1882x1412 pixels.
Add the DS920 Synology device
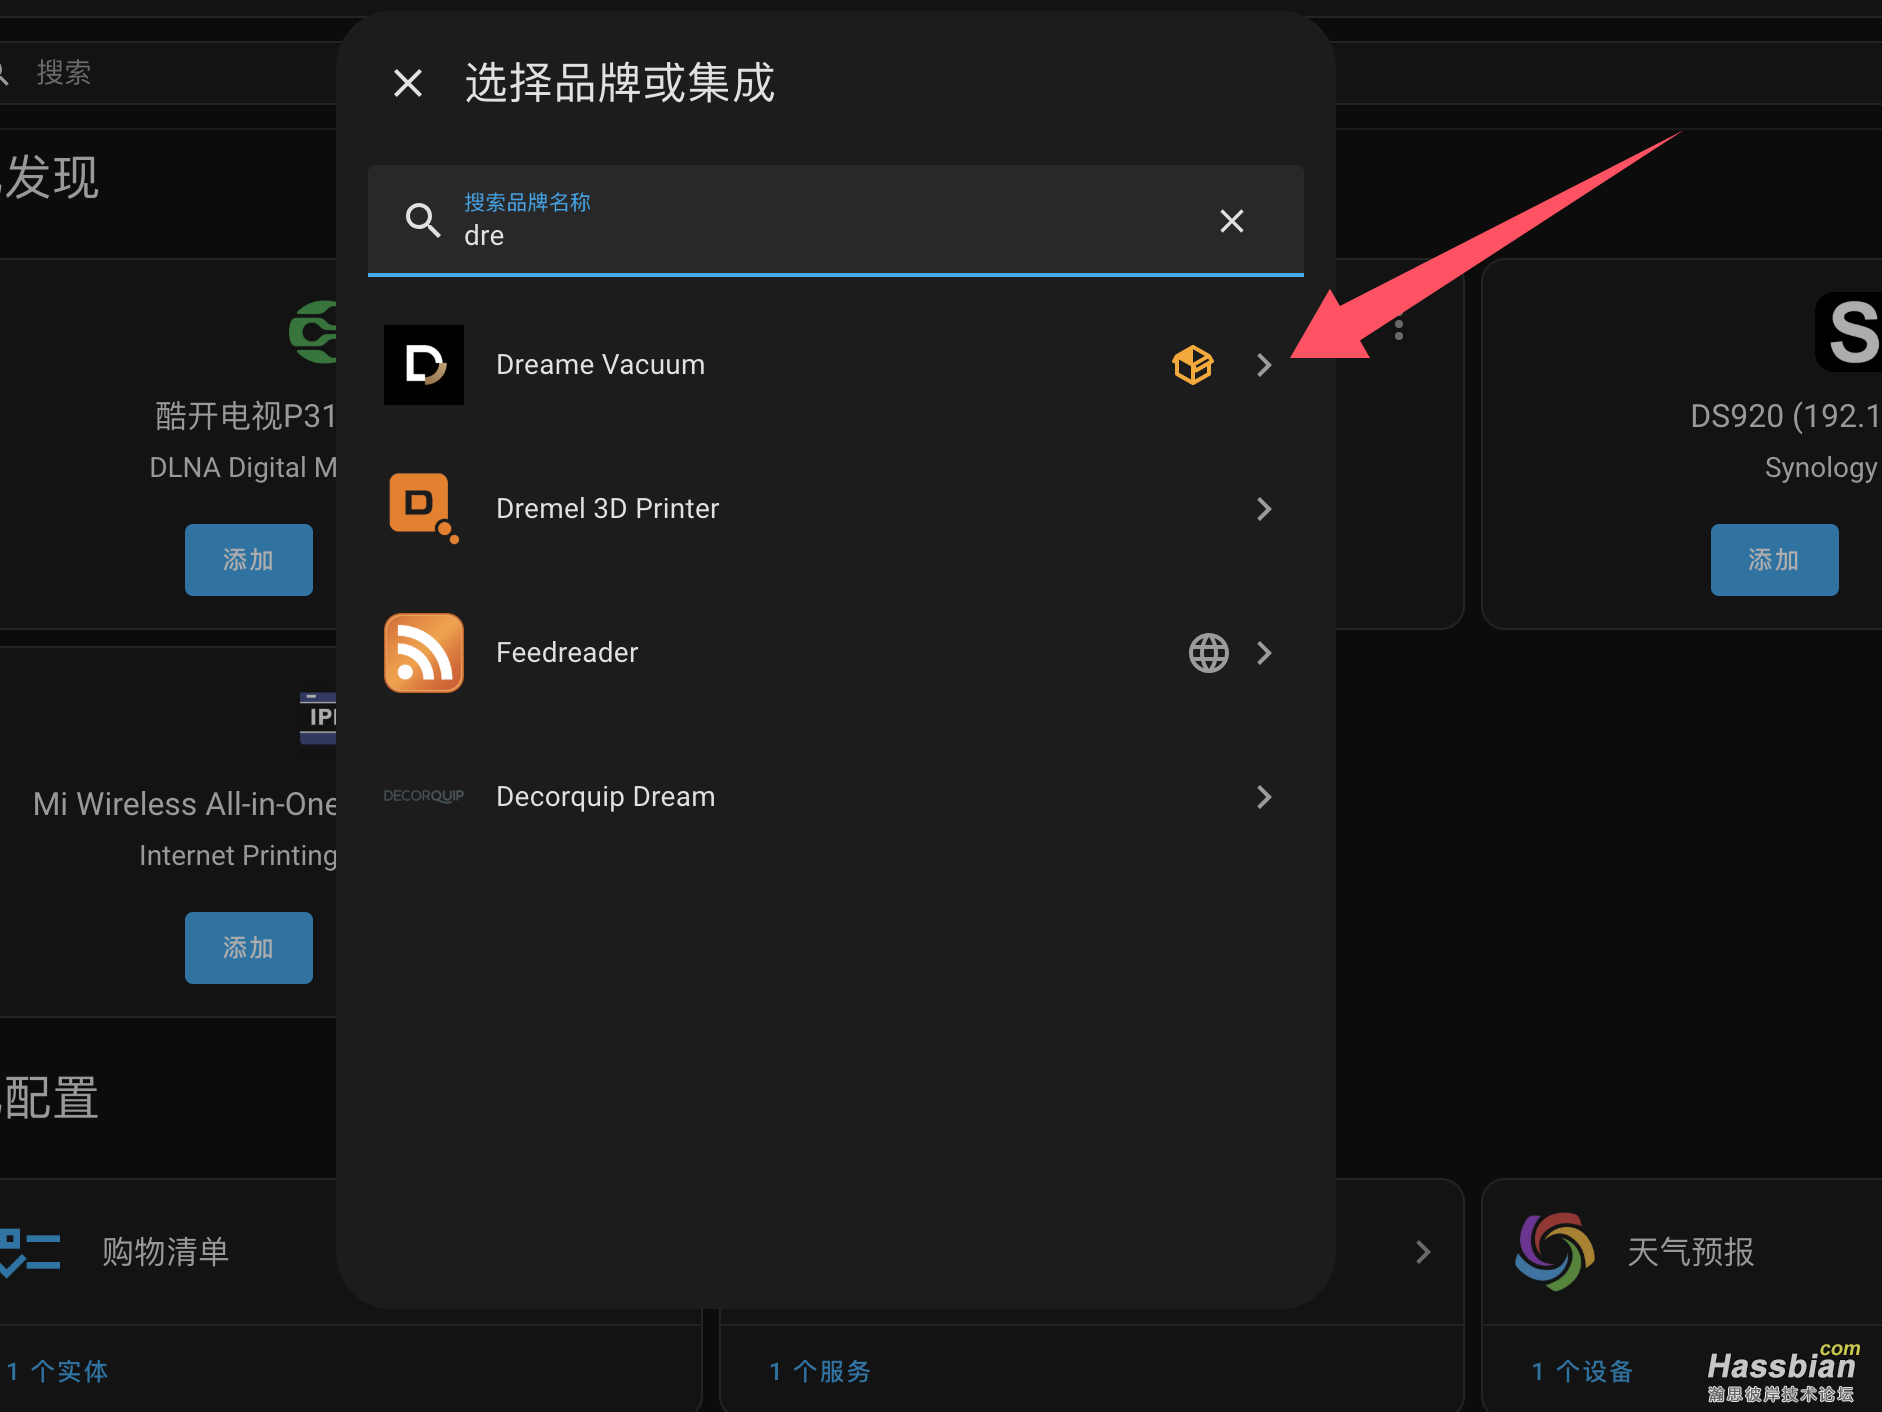(1775, 560)
